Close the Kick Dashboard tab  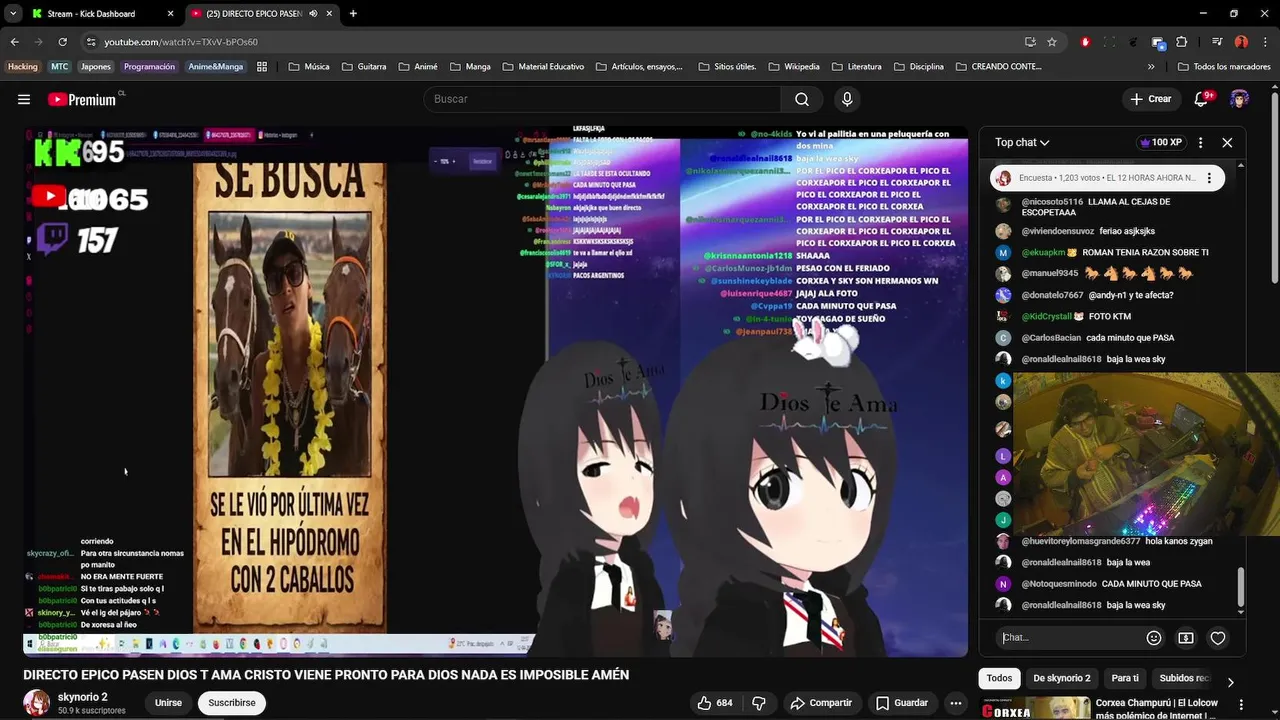[x=170, y=14]
